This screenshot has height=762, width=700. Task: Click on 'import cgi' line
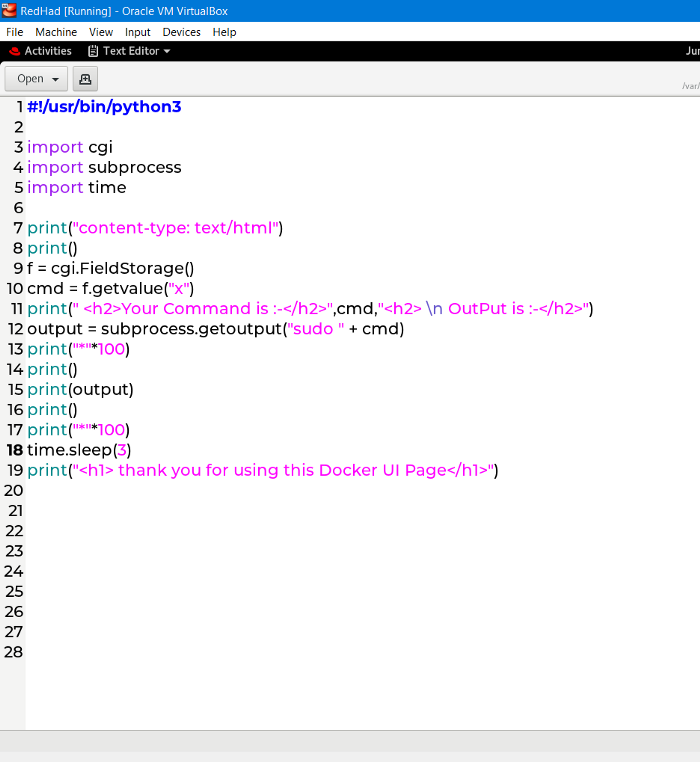(x=70, y=147)
